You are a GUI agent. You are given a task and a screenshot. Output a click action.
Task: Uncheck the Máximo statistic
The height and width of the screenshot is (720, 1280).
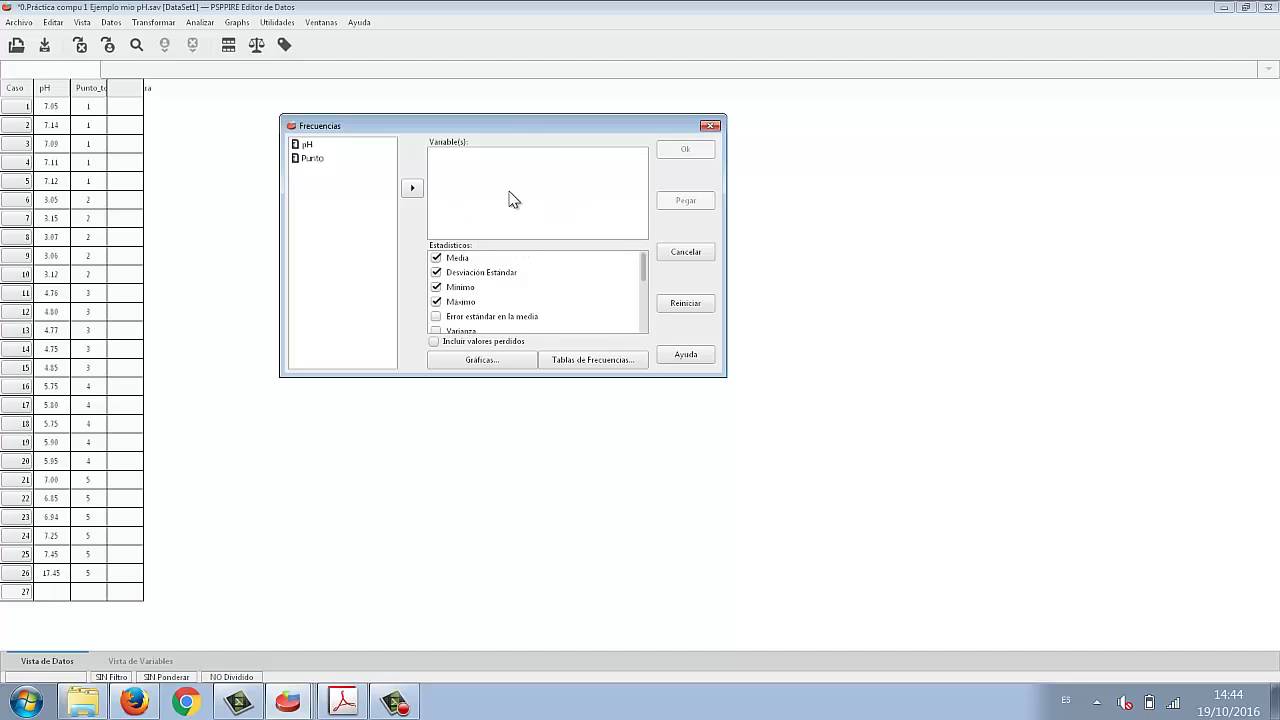pos(436,301)
